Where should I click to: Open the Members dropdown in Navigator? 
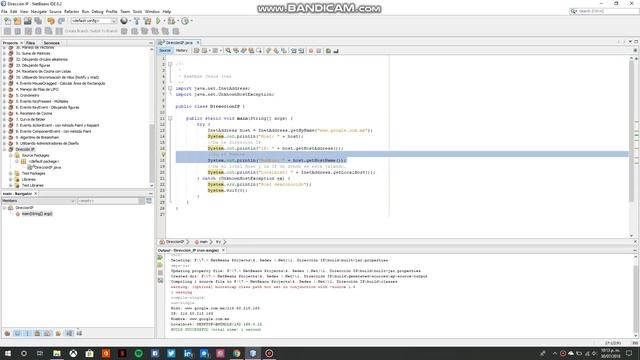pyautogui.click(x=38, y=201)
